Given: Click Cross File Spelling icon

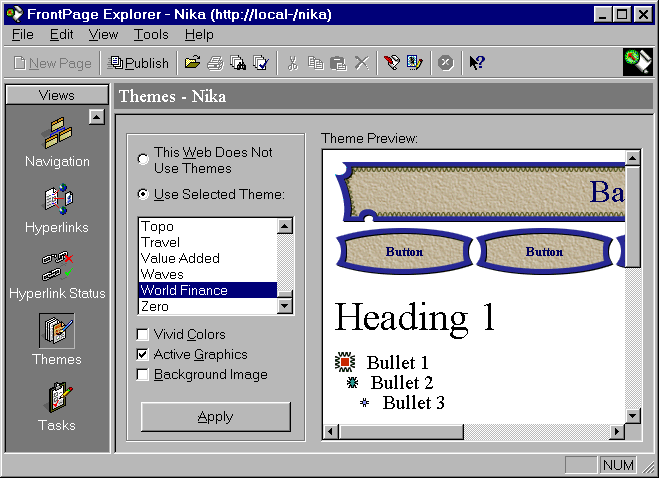Looking at the screenshot, I should [261, 63].
